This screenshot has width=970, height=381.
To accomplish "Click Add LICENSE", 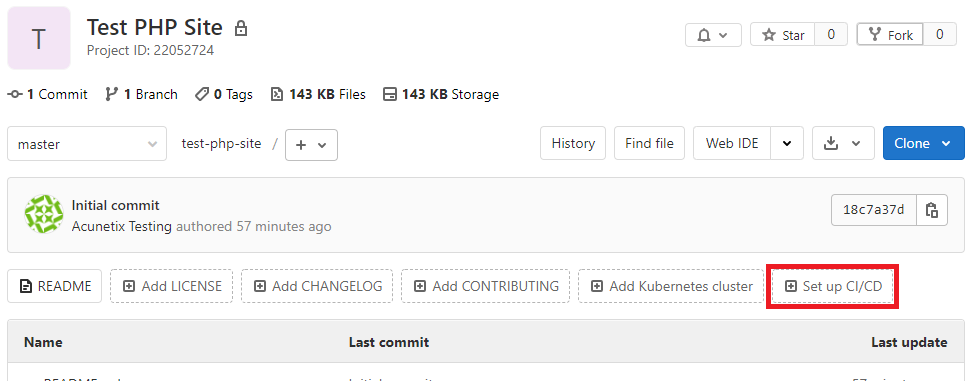I will tap(172, 286).
